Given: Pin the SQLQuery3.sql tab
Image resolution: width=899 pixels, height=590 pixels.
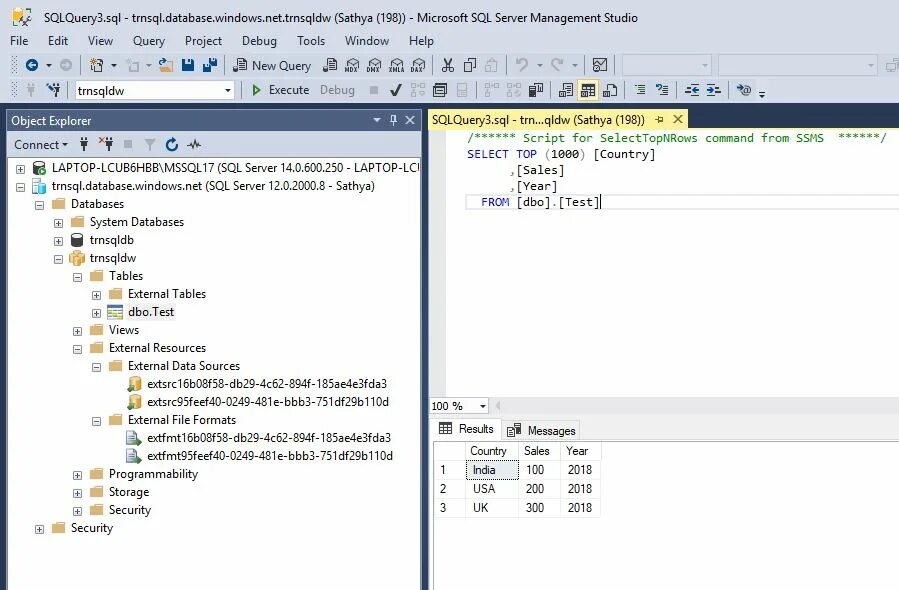Looking at the screenshot, I should [x=659, y=119].
